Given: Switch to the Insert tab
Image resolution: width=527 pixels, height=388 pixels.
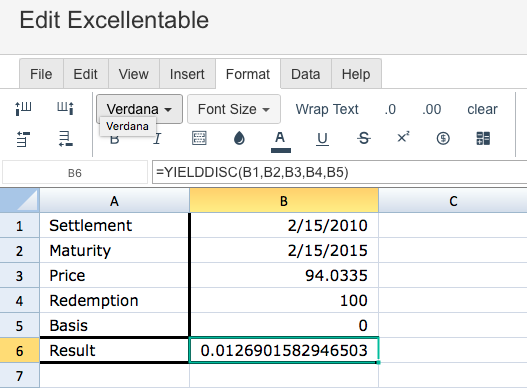Looking at the screenshot, I should tap(187, 74).
